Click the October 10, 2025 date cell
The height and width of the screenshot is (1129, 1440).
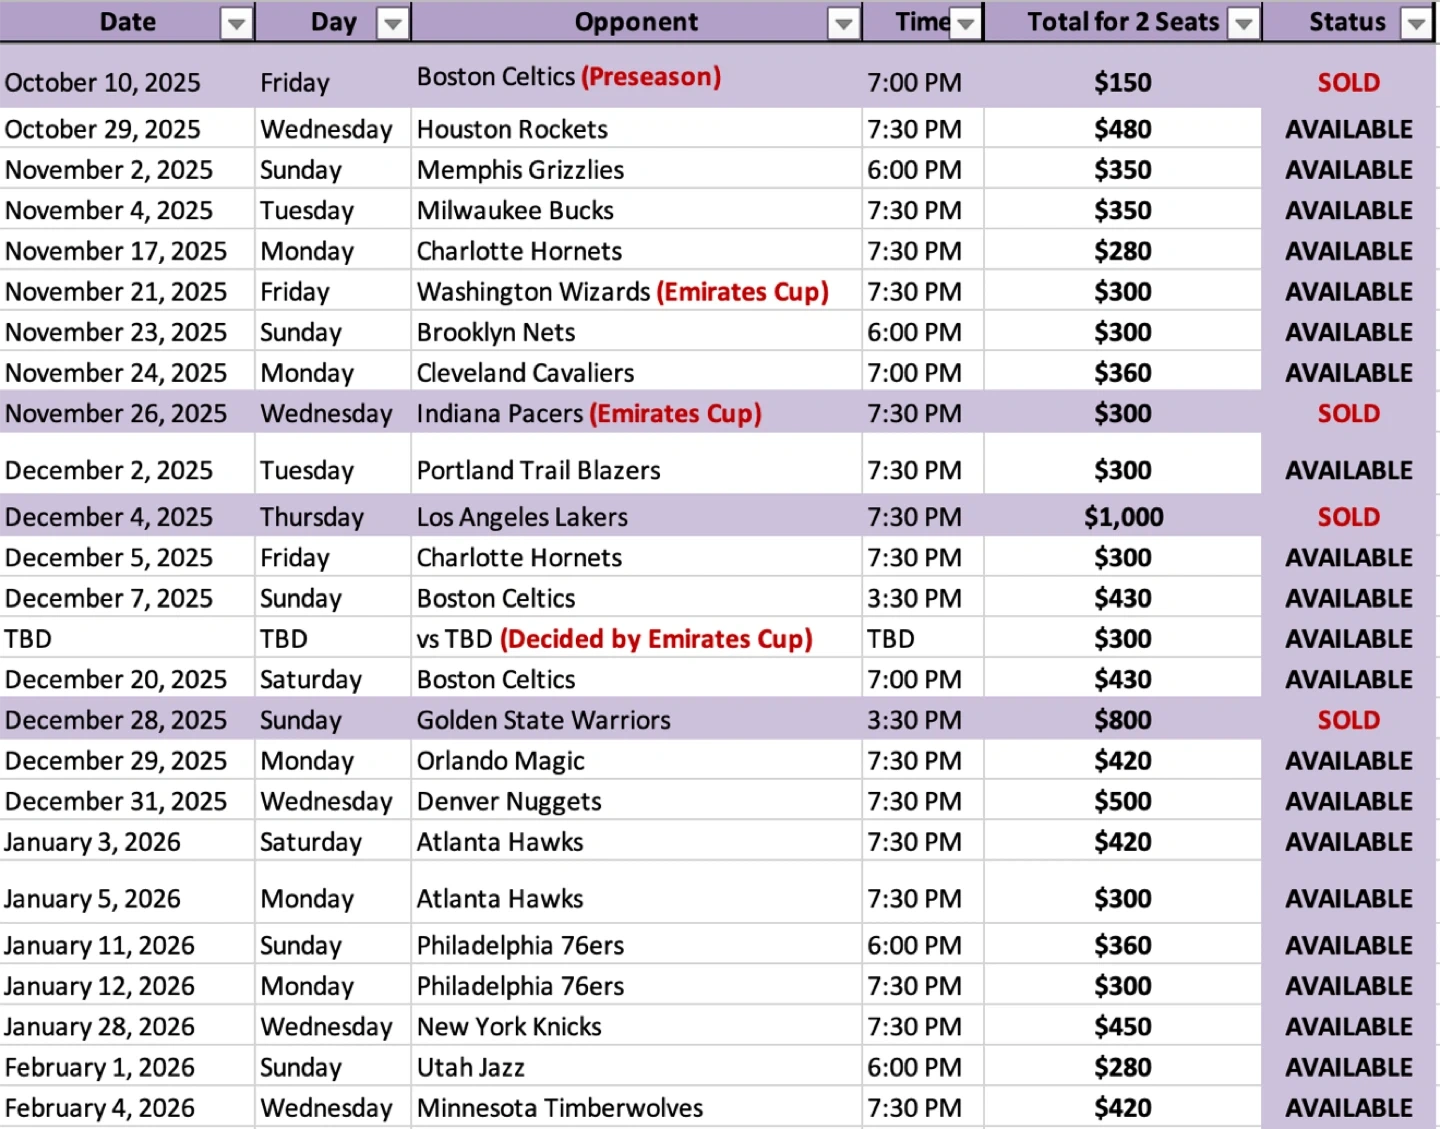coord(103,82)
